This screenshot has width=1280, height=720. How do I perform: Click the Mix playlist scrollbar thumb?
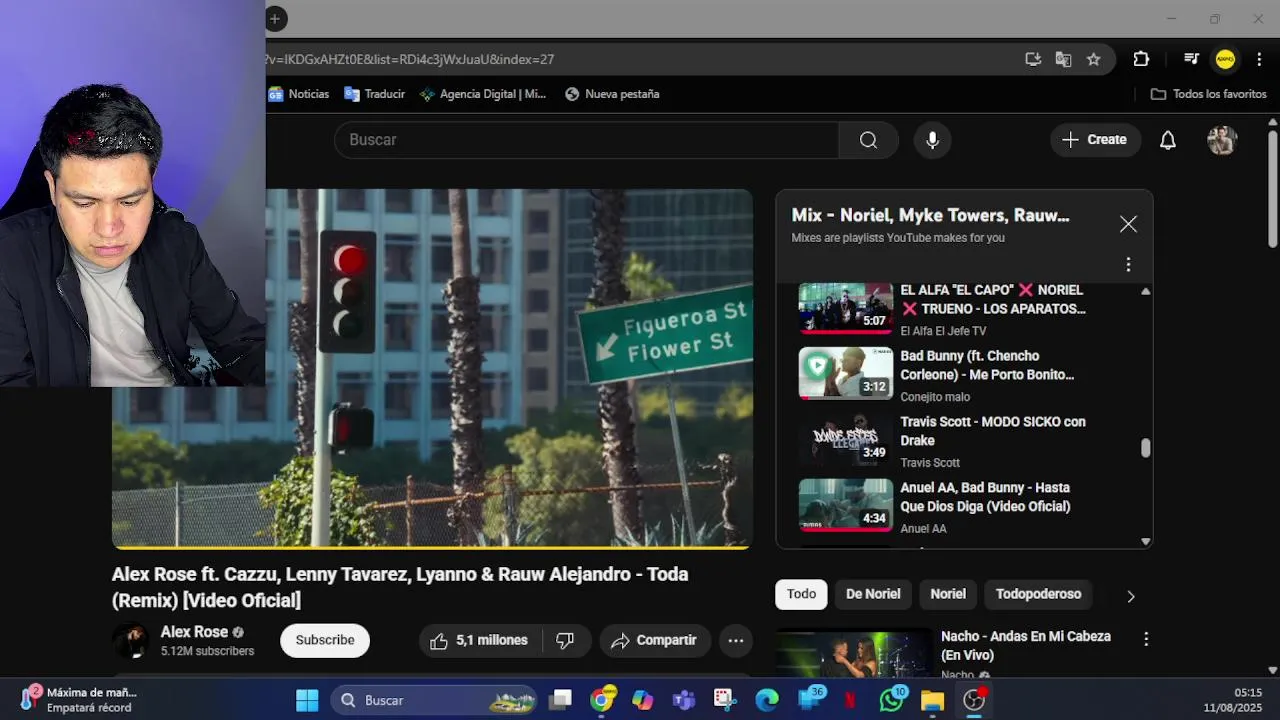(1146, 448)
